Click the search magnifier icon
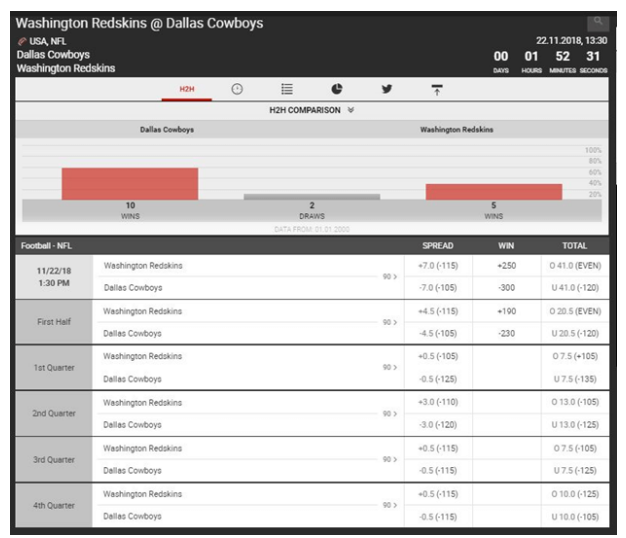Viewport: 626px width, 538px height. [598, 23]
